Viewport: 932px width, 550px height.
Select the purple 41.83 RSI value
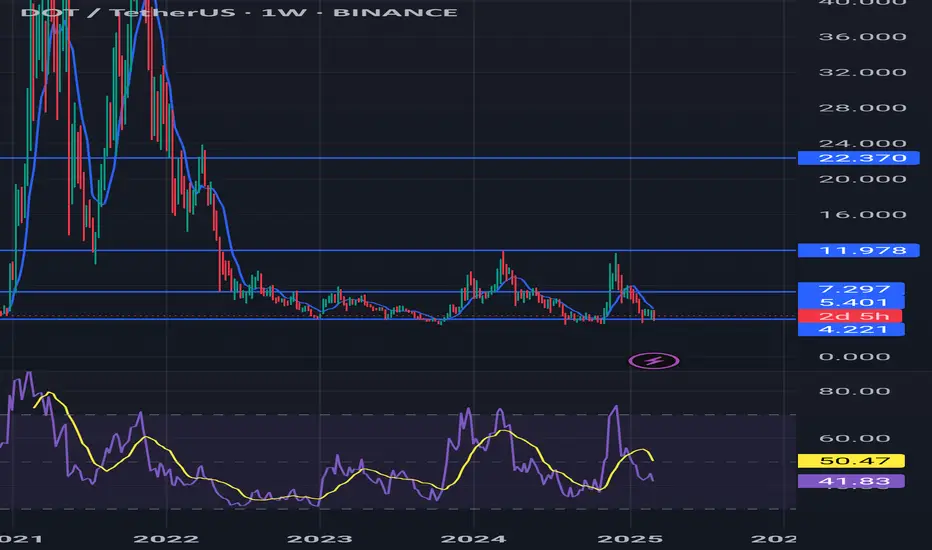click(851, 481)
